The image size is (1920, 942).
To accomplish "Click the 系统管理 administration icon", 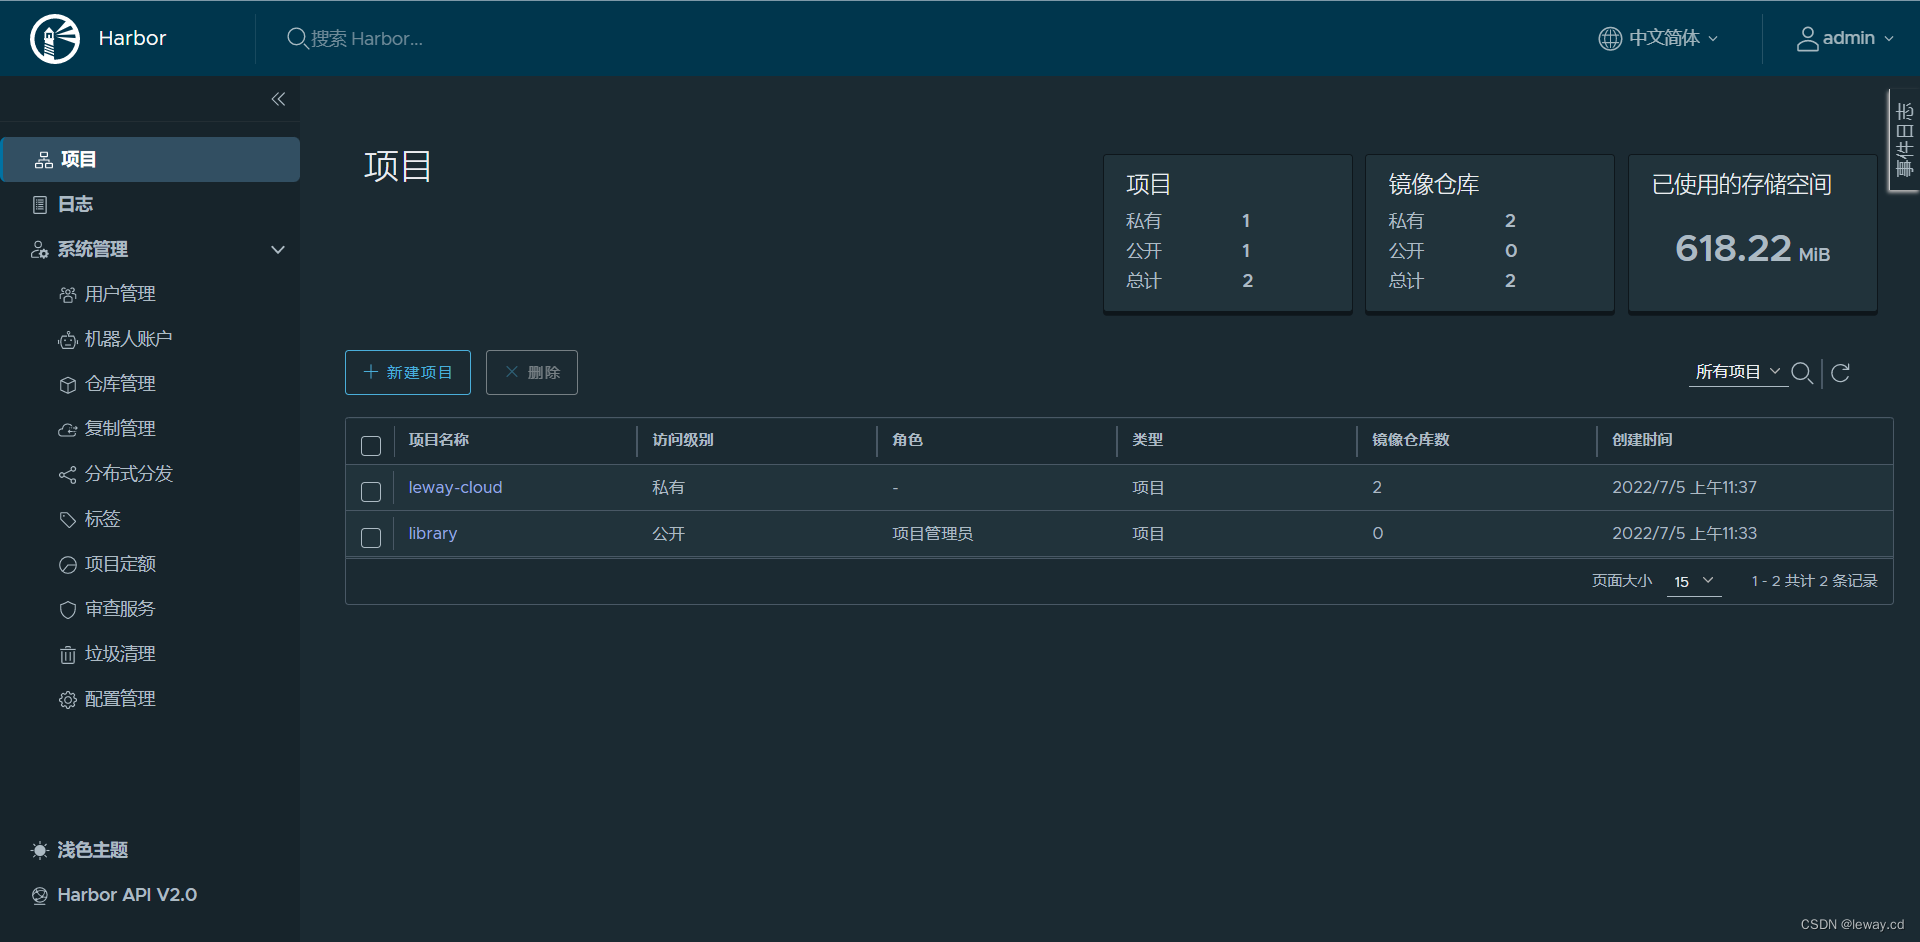I will pyautogui.click(x=39, y=250).
